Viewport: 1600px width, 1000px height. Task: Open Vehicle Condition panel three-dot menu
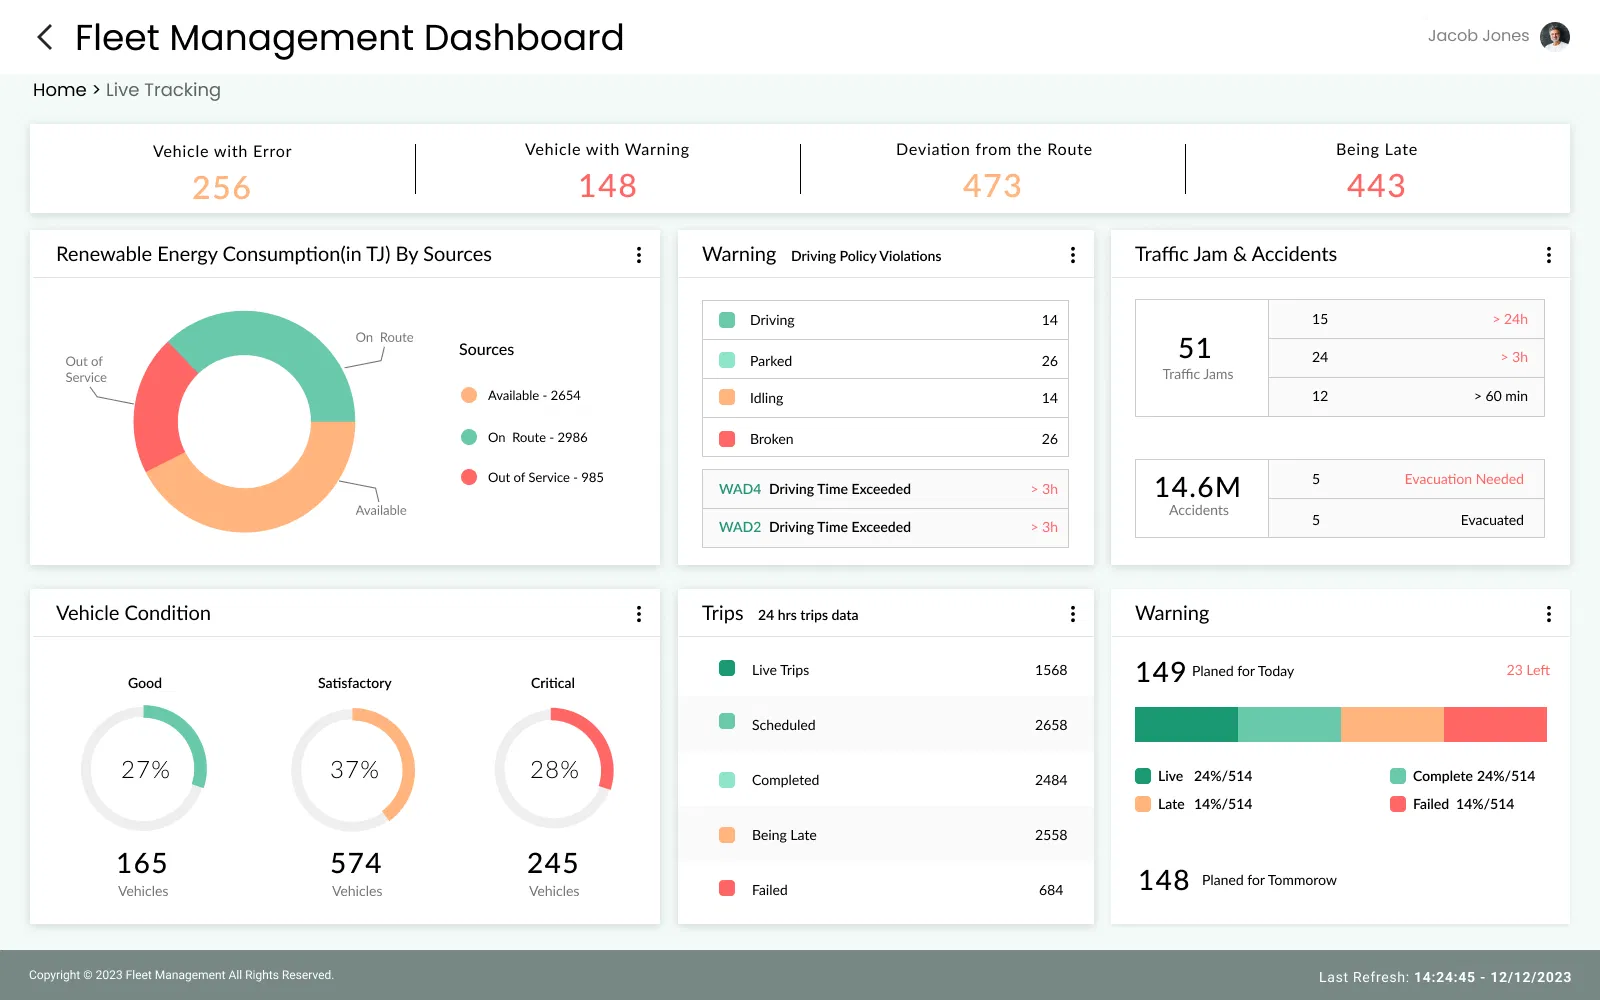click(639, 614)
